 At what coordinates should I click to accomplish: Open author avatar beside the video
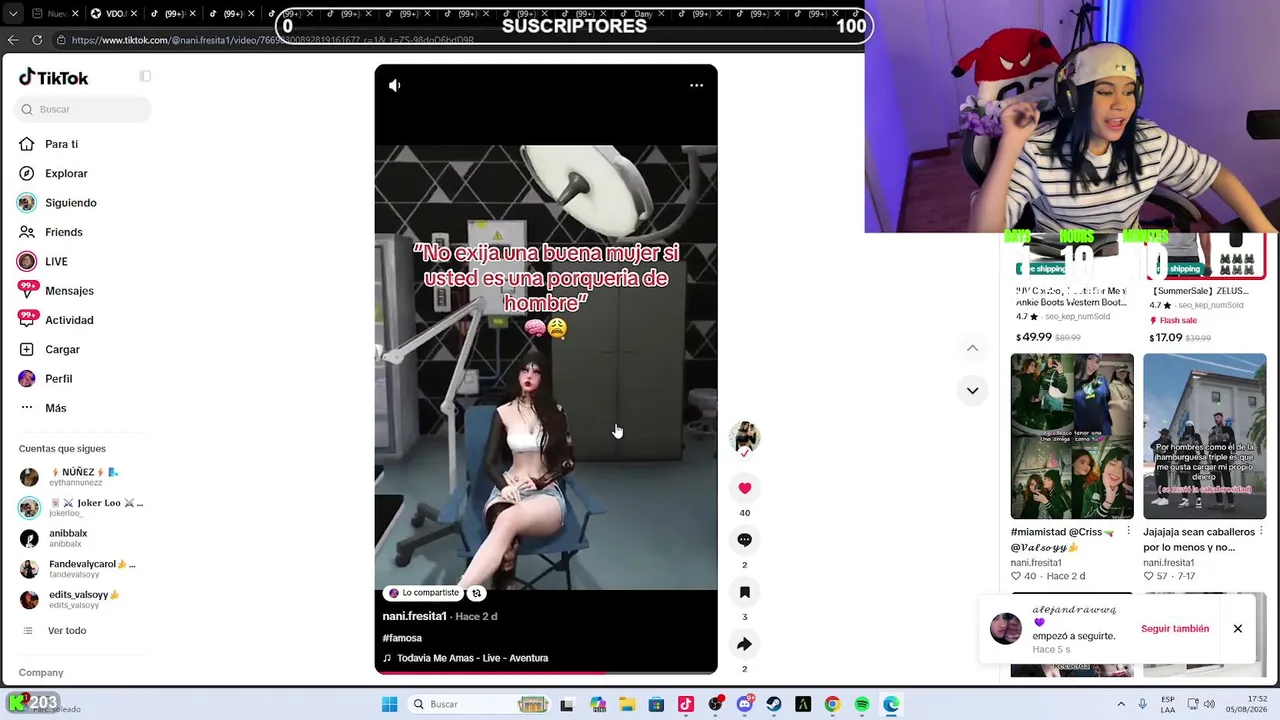(x=744, y=437)
